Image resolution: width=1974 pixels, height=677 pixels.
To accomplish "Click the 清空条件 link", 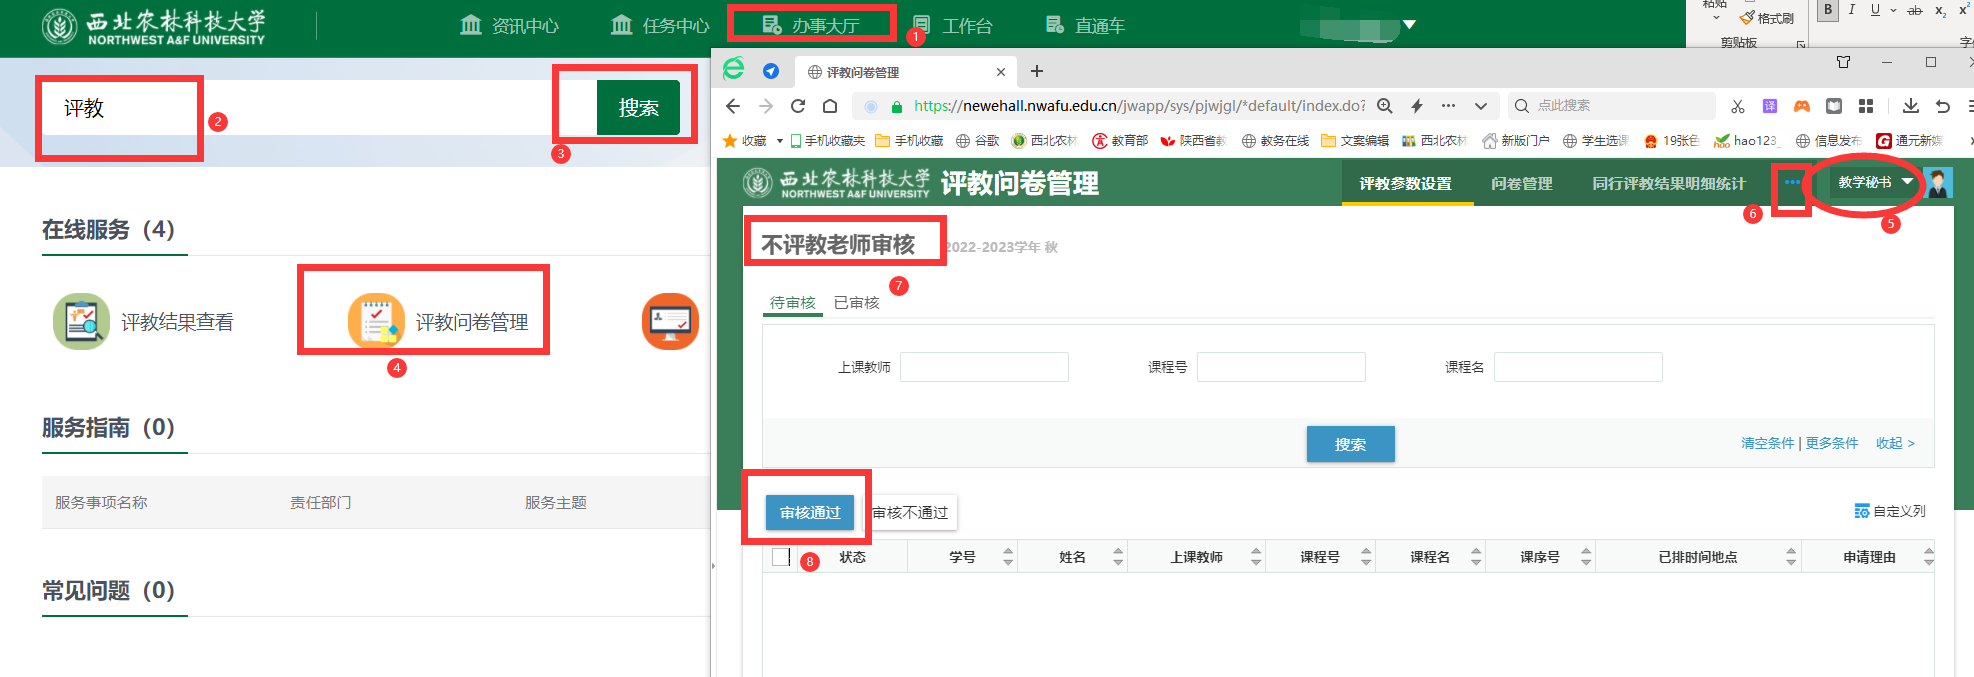I will [x=1767, y=443].
